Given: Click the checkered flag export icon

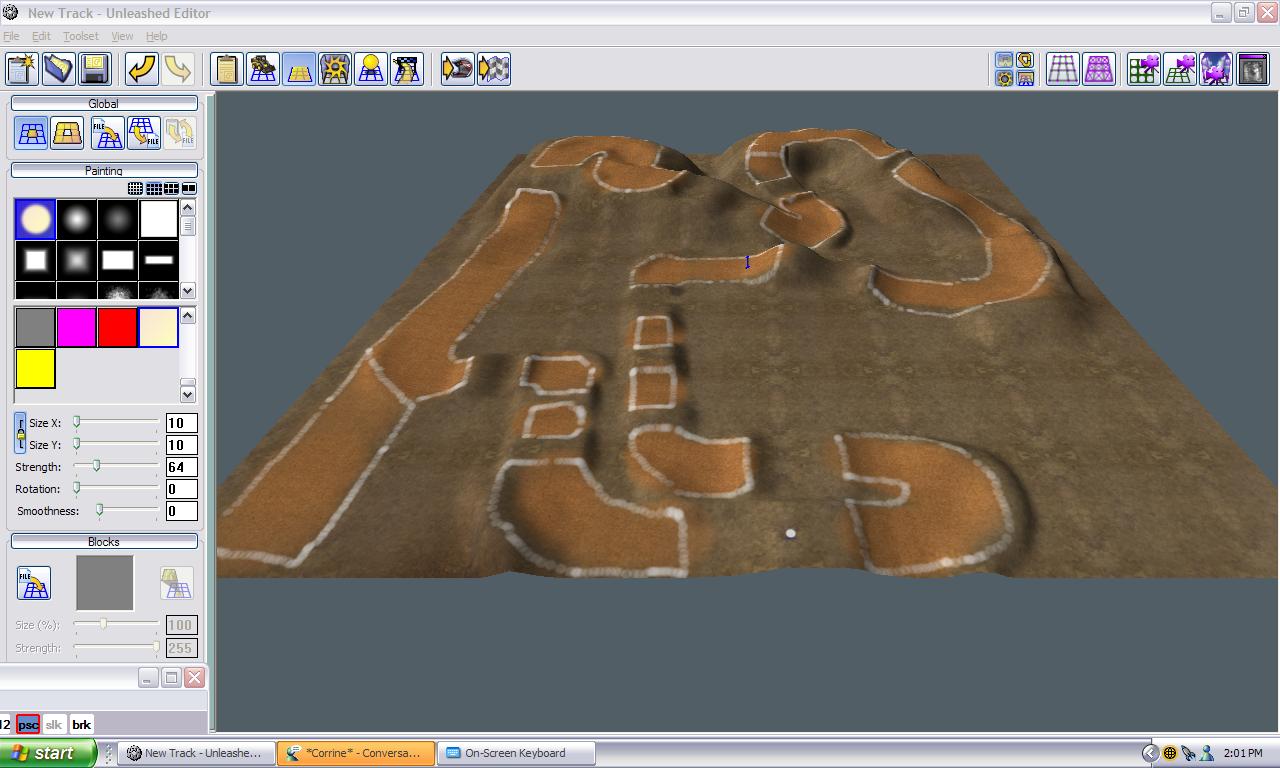Looking at the screenshot, I should (494, 69).
